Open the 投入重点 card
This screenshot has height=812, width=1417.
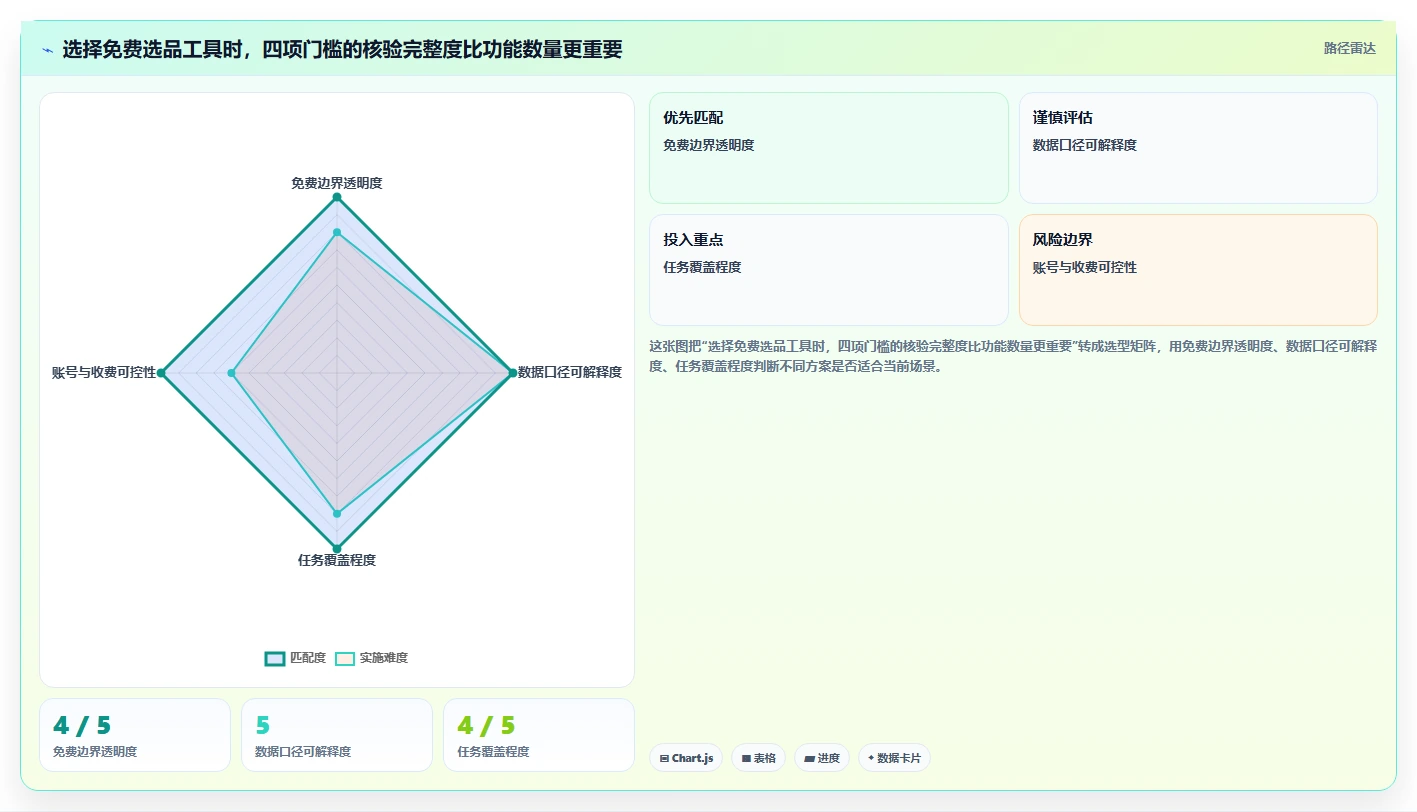coord(829,270)
